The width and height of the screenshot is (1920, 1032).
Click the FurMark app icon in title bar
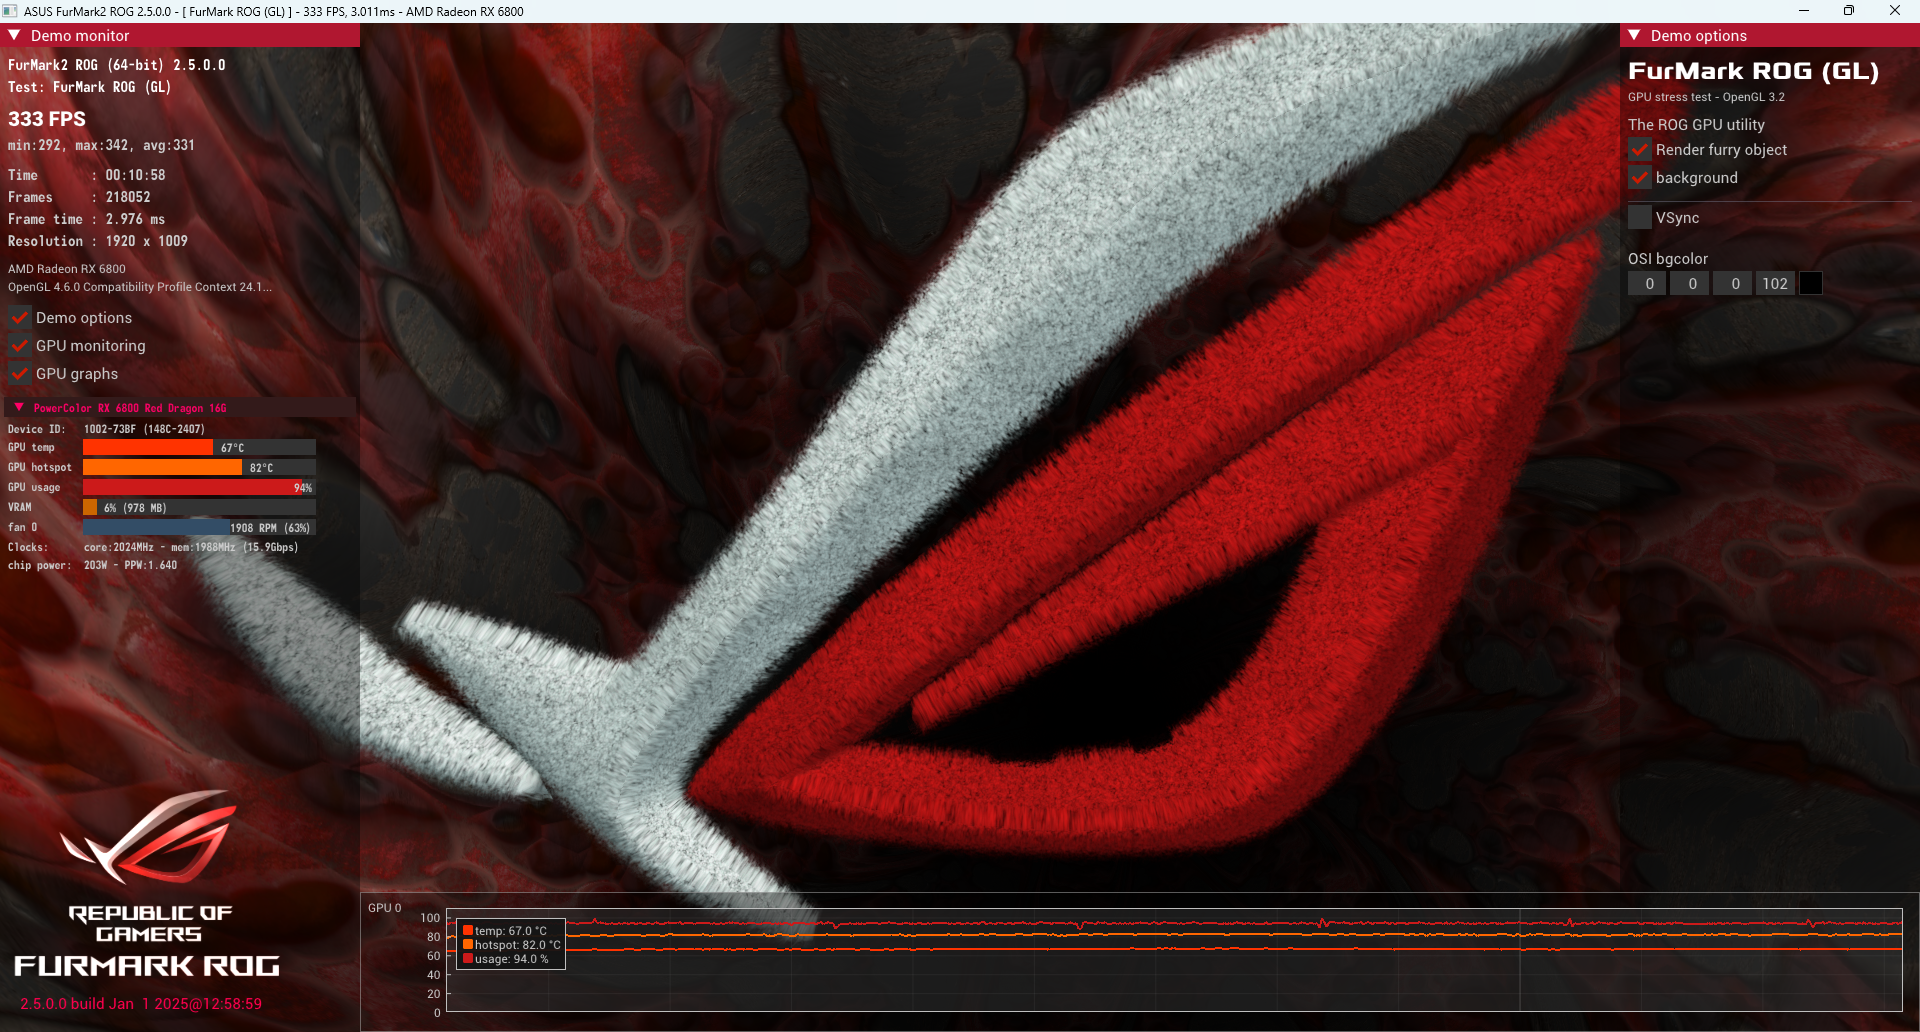[x=10, y=11]
